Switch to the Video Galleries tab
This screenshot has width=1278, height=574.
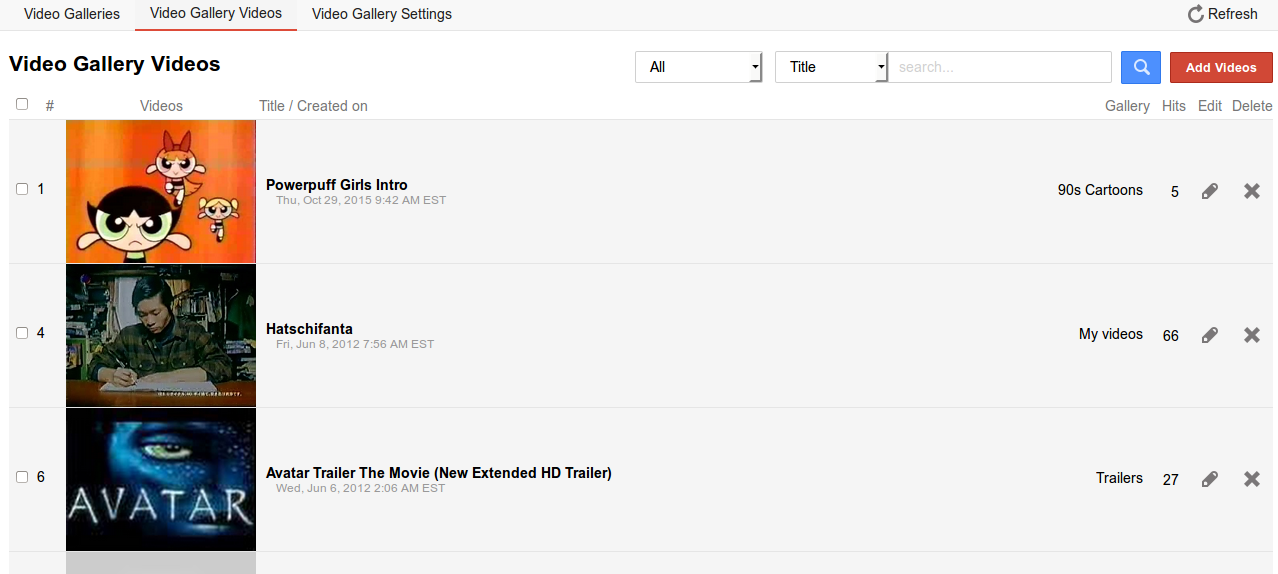(x=72, y=14)
